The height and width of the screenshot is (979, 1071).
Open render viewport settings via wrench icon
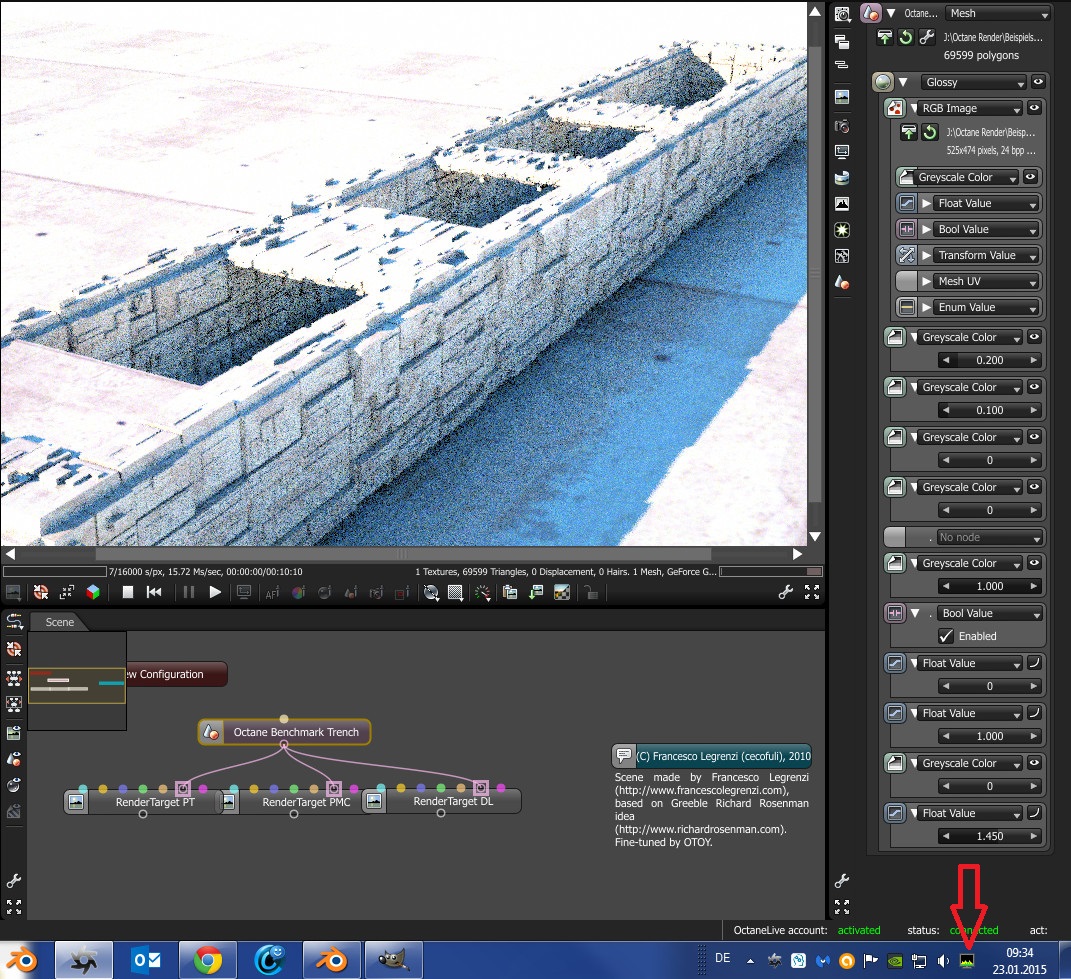point(785,592)
